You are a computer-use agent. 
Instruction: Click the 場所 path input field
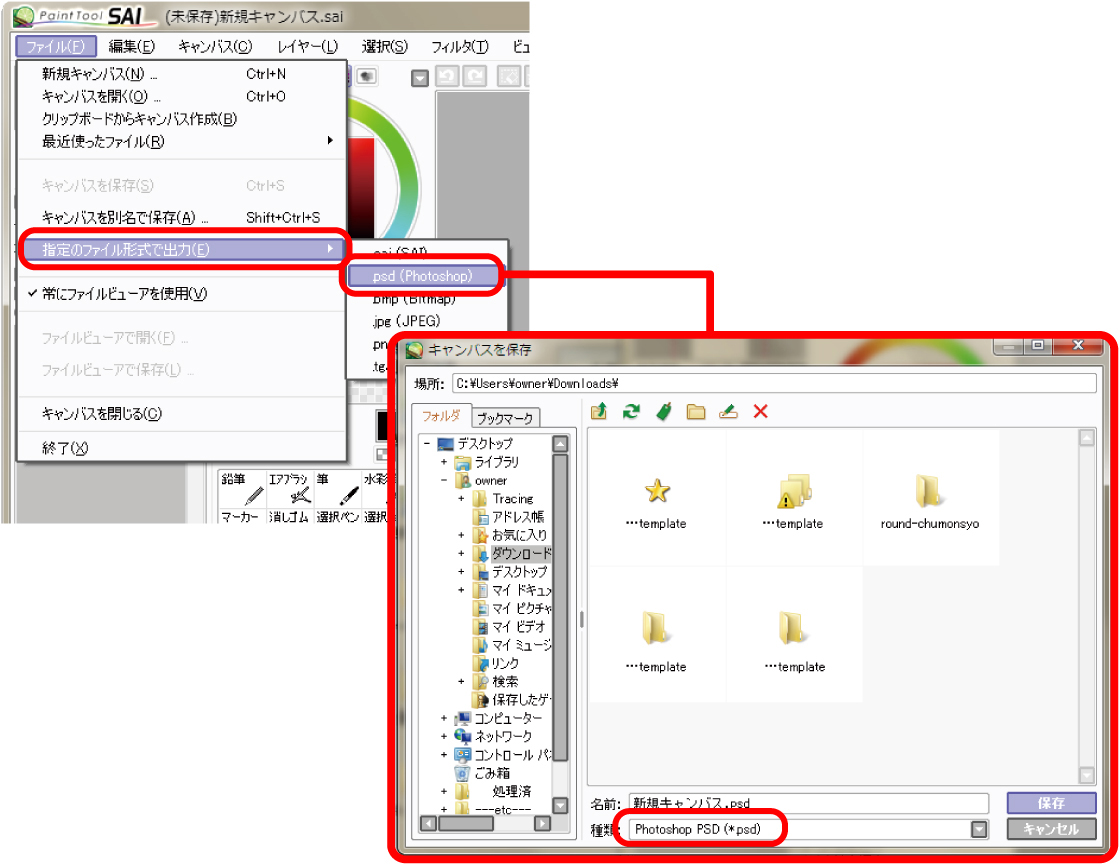(774, 383)
